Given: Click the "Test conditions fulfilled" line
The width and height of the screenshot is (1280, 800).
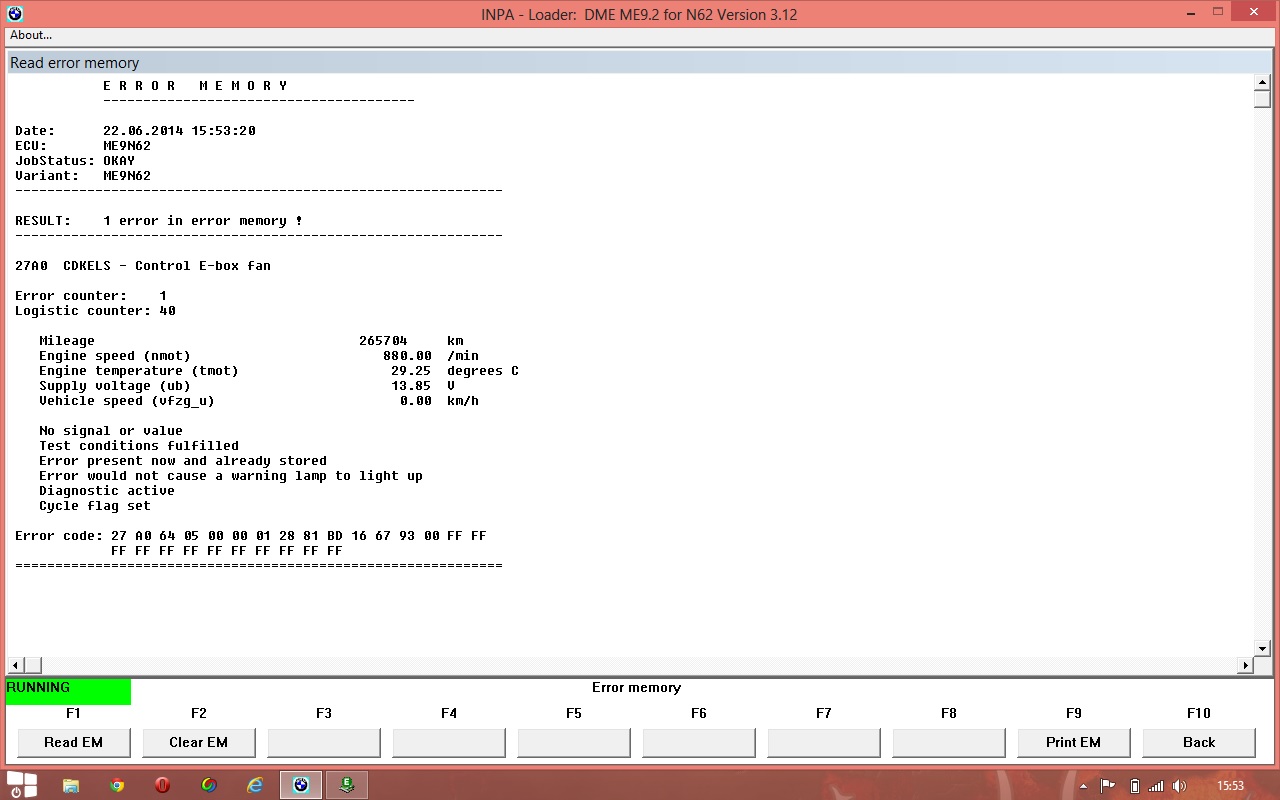Looking at the screenshot, I should pyautogui.click(x=139, y=446).
